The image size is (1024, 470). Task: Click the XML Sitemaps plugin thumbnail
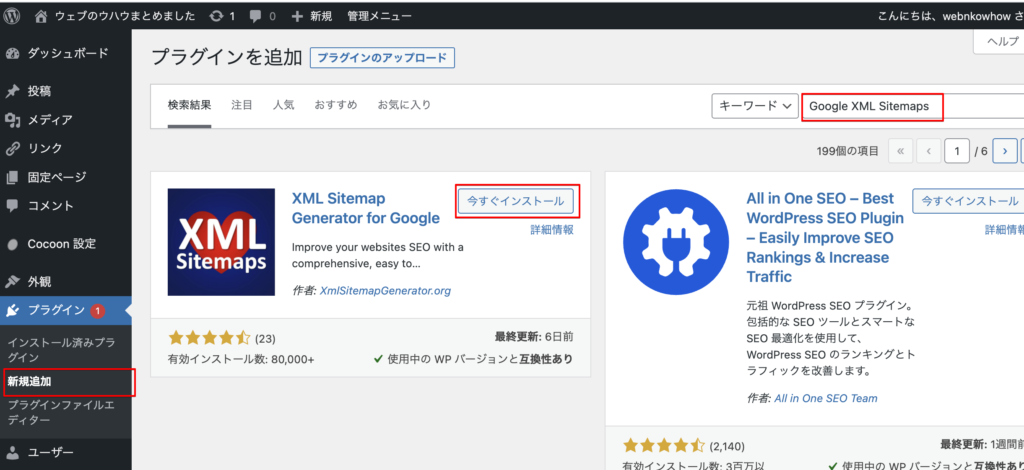221,242
